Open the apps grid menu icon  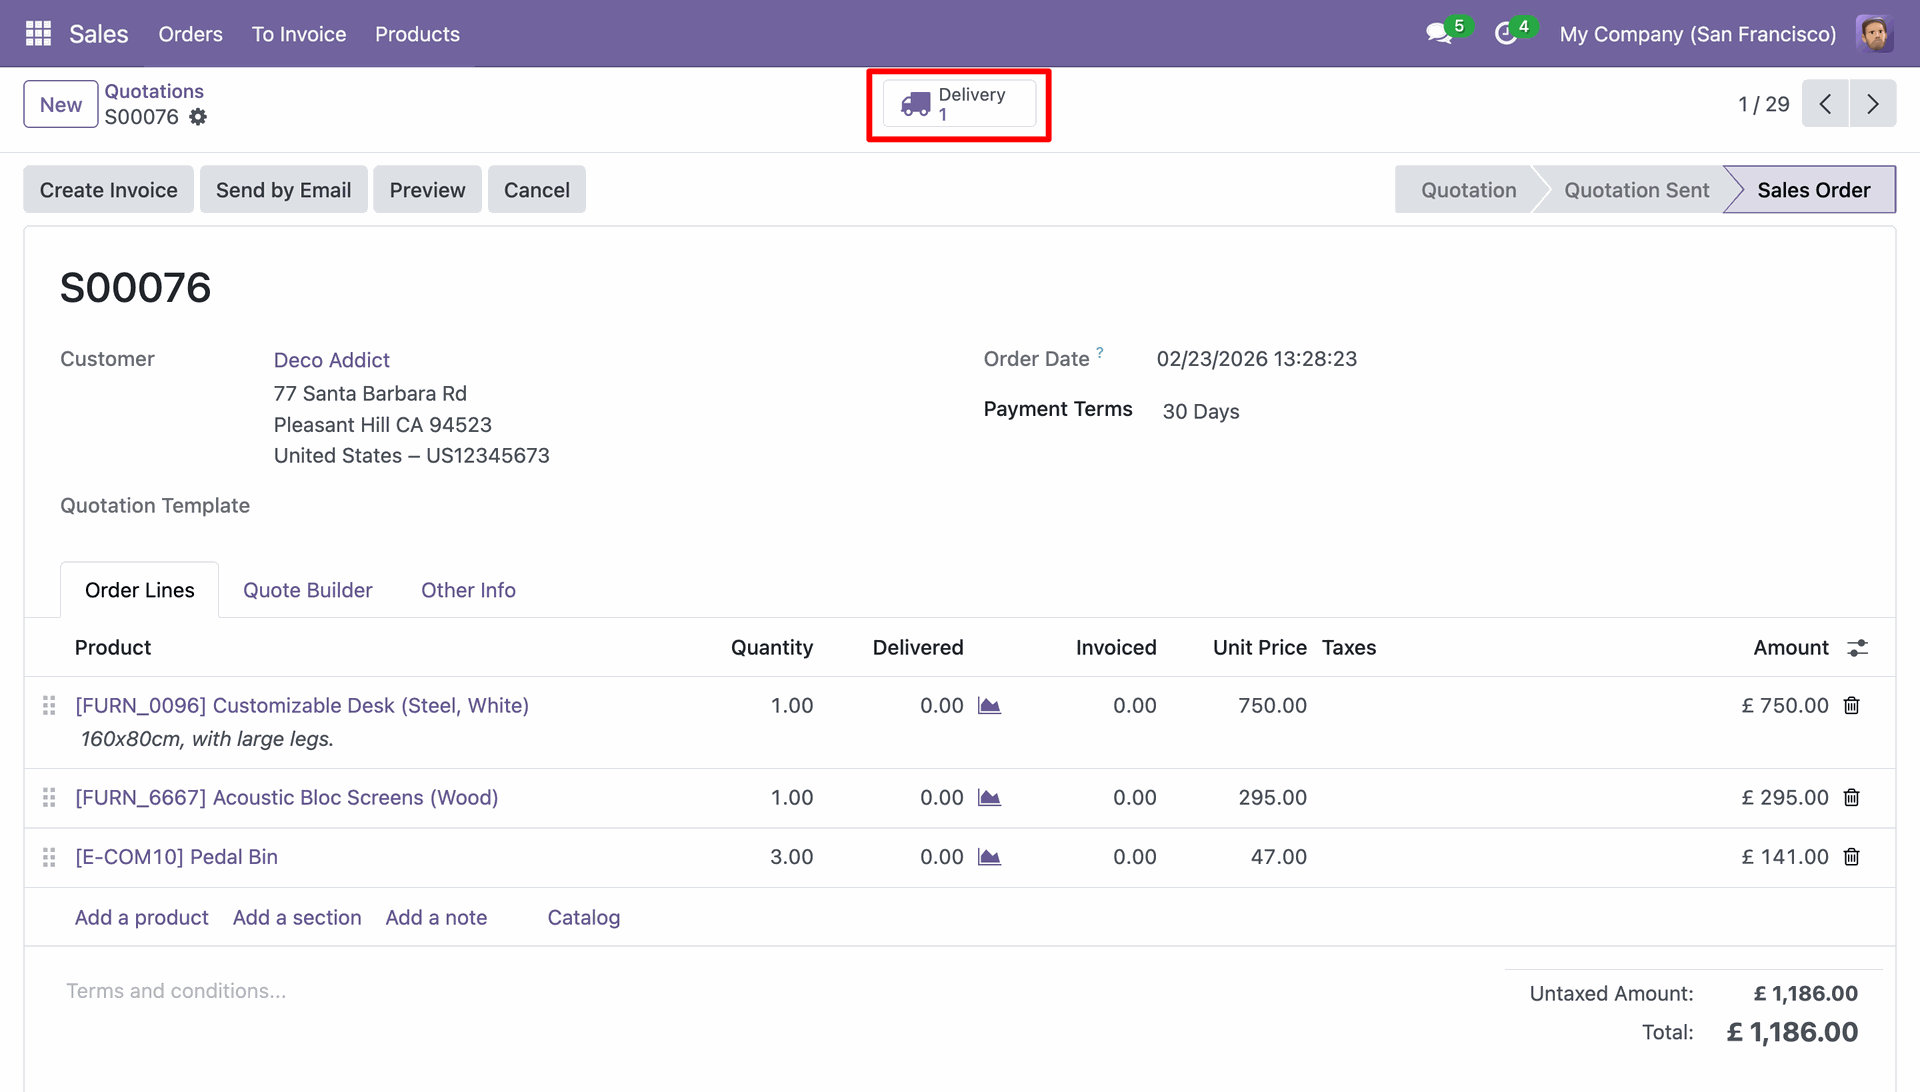[38, 33]
